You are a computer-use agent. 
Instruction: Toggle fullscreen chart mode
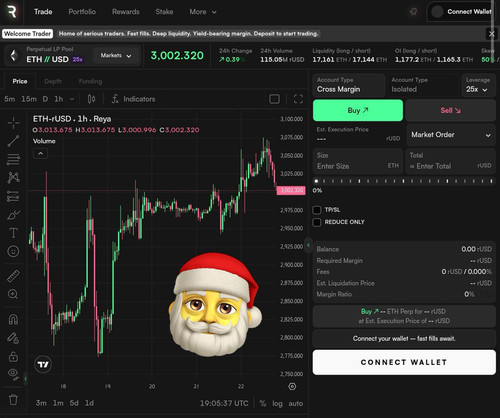pos(298,99)
